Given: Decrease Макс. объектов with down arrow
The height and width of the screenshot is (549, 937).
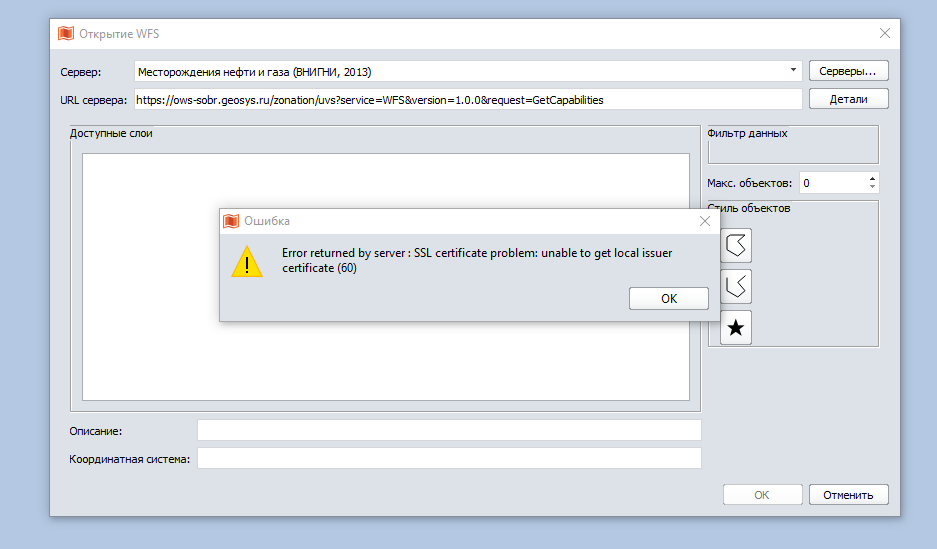Looking at the screenshot, I should coord(872,187).
